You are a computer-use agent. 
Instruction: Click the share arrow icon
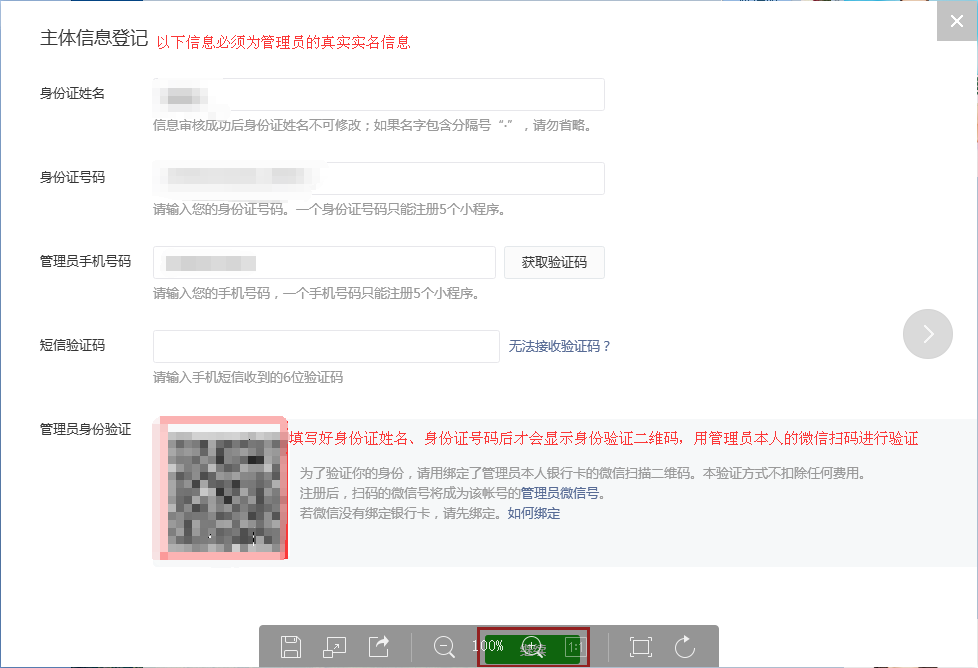(379, 646)
